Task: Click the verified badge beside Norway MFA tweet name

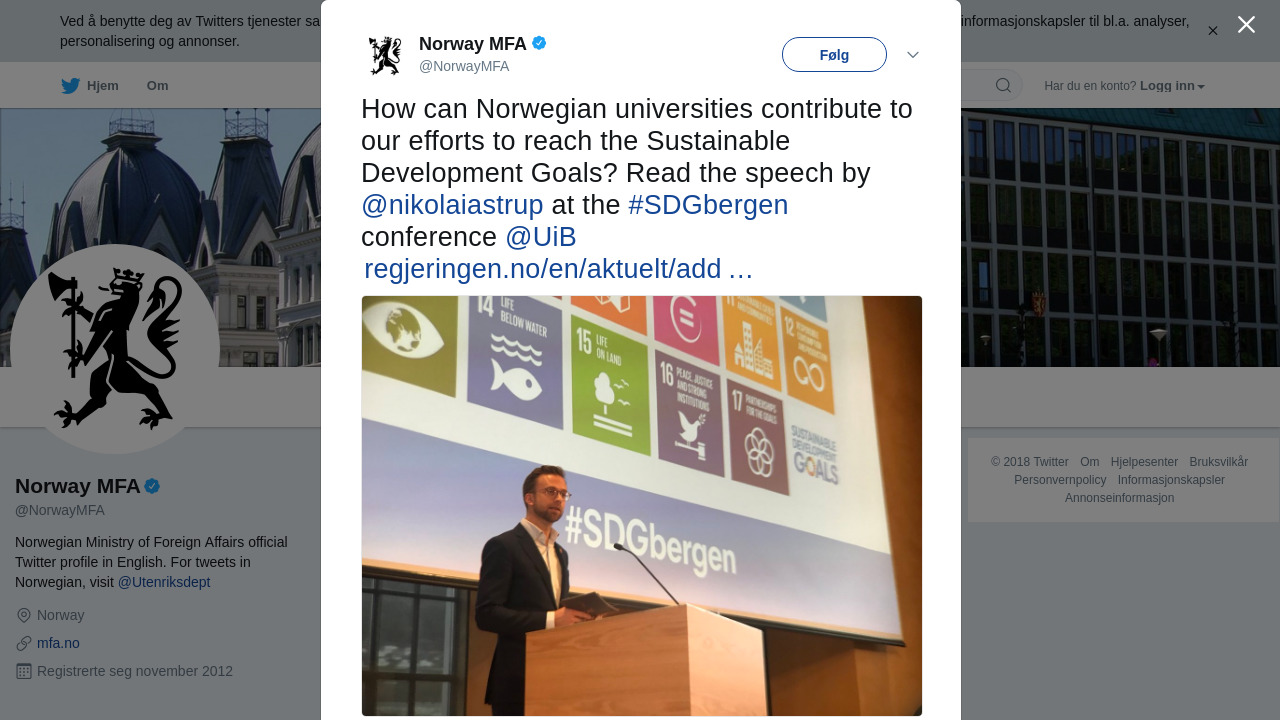Action: click(539, 43)
